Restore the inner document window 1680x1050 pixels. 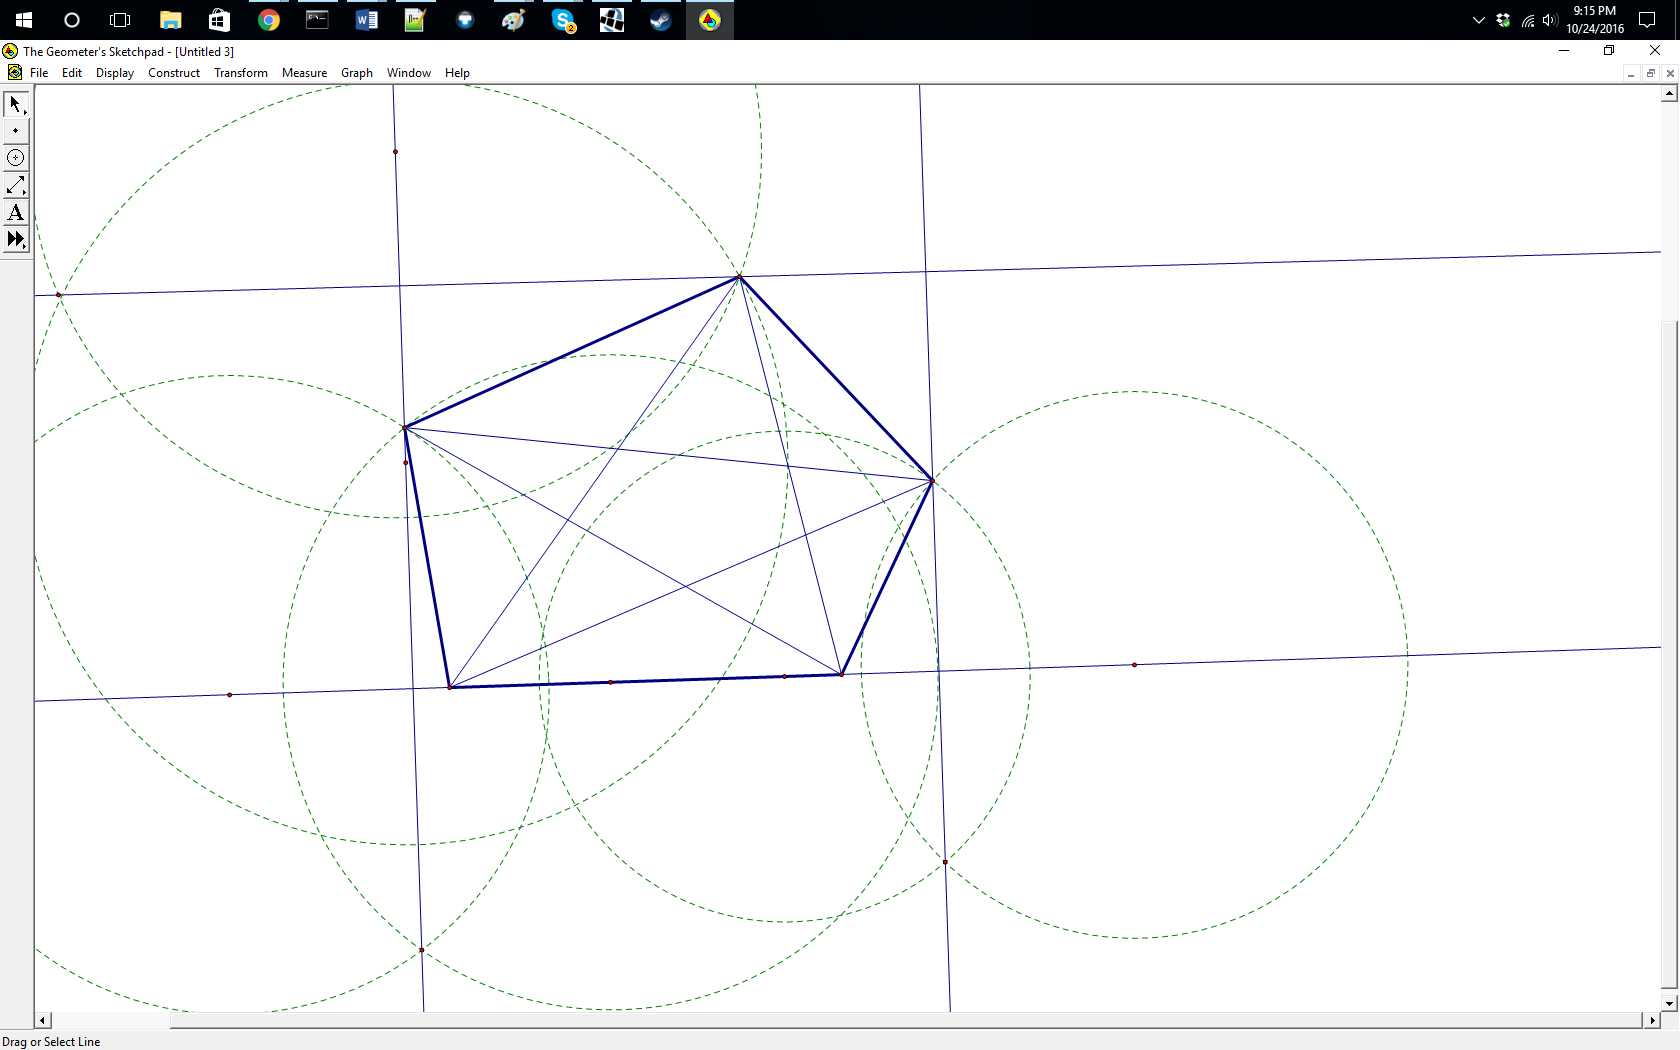pos(1650,73)
